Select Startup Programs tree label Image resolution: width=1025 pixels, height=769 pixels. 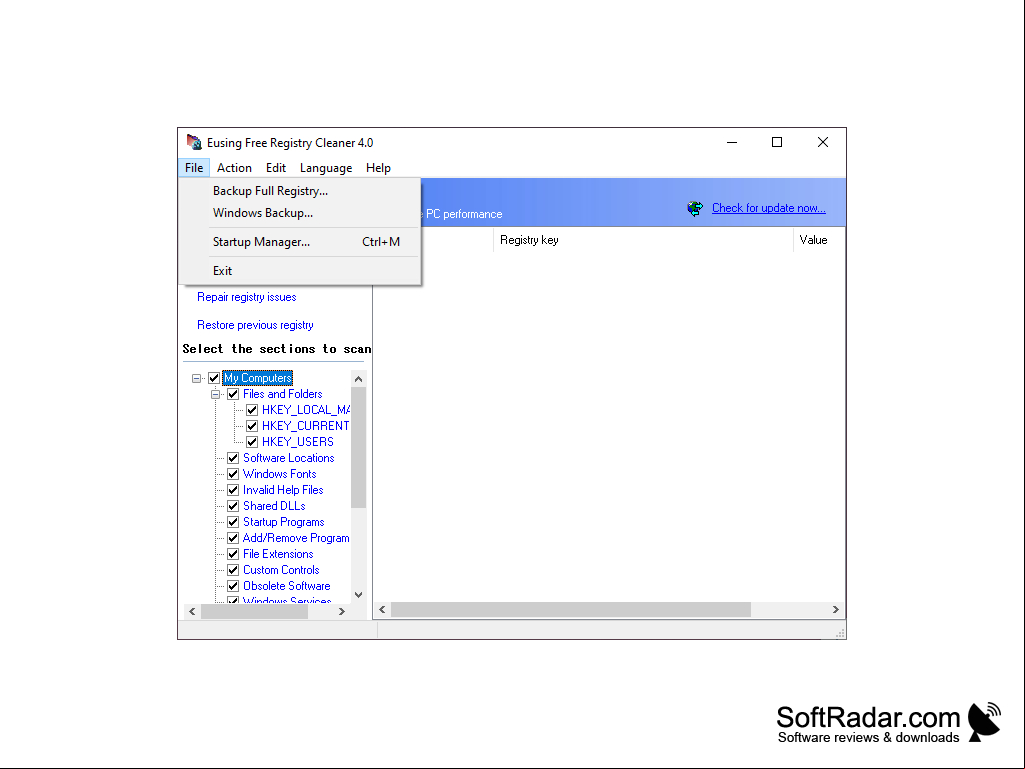pos(283,522)
